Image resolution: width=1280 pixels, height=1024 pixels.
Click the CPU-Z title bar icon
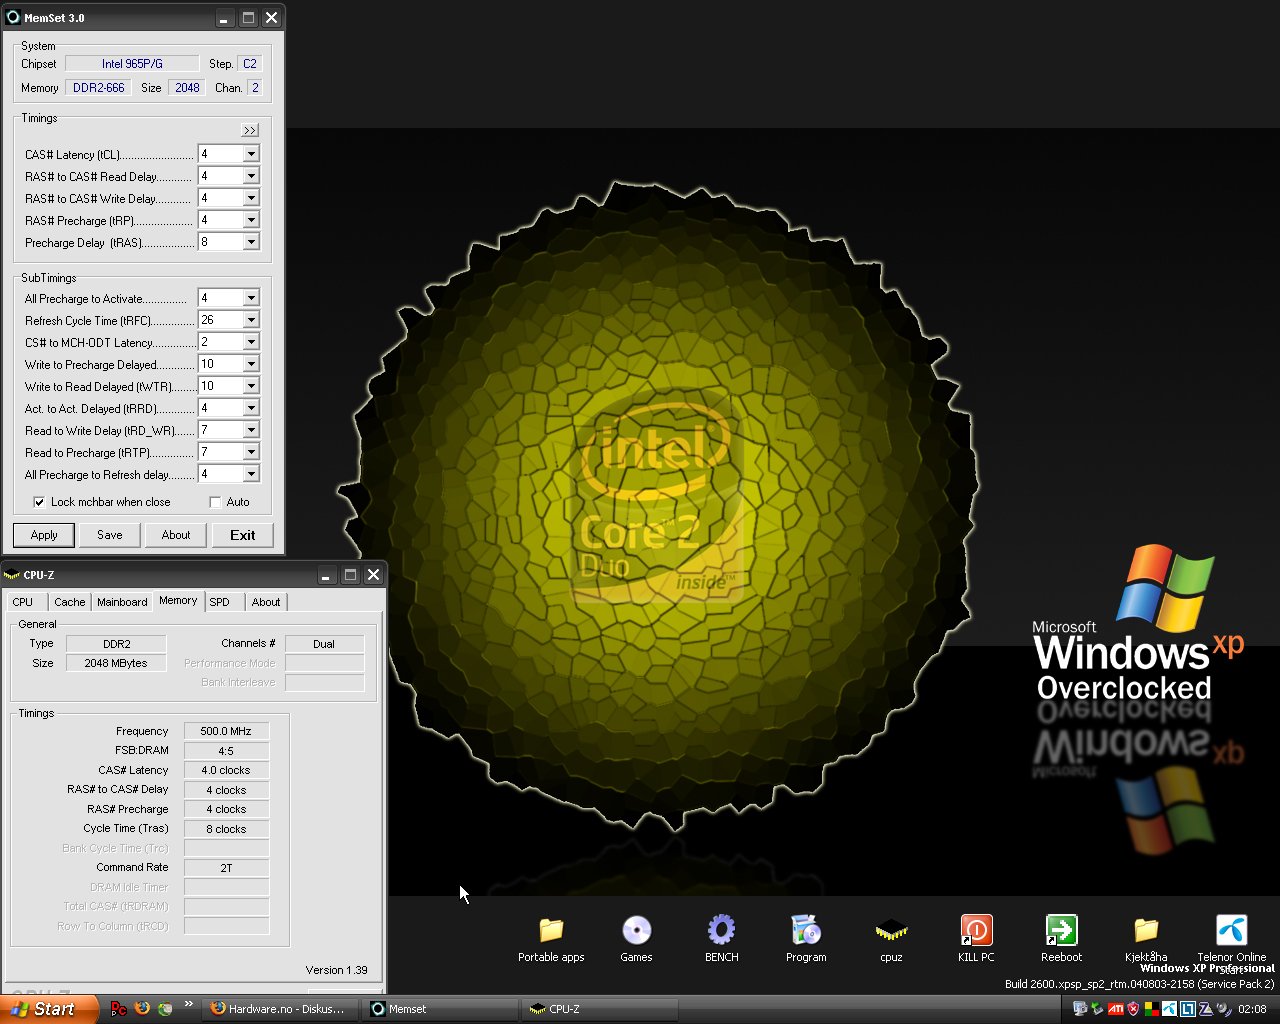tap(12, 575)
